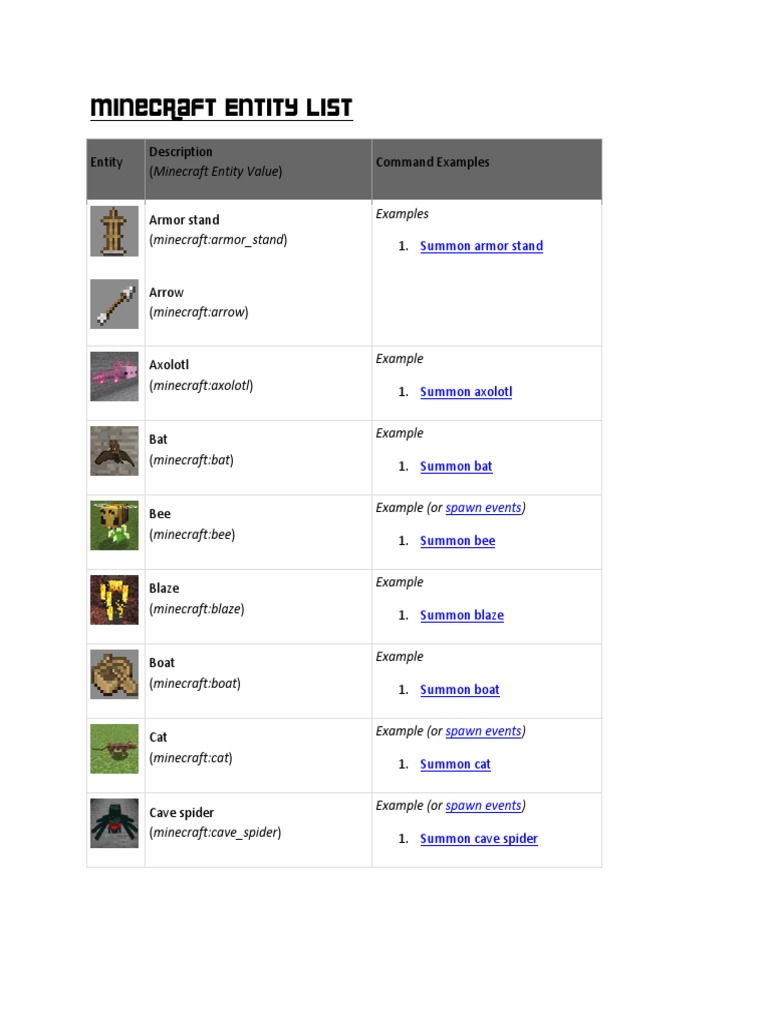Open the Summon bat link
The width and height of the screenshot is (768, 1024).
[x=456, y=466]
